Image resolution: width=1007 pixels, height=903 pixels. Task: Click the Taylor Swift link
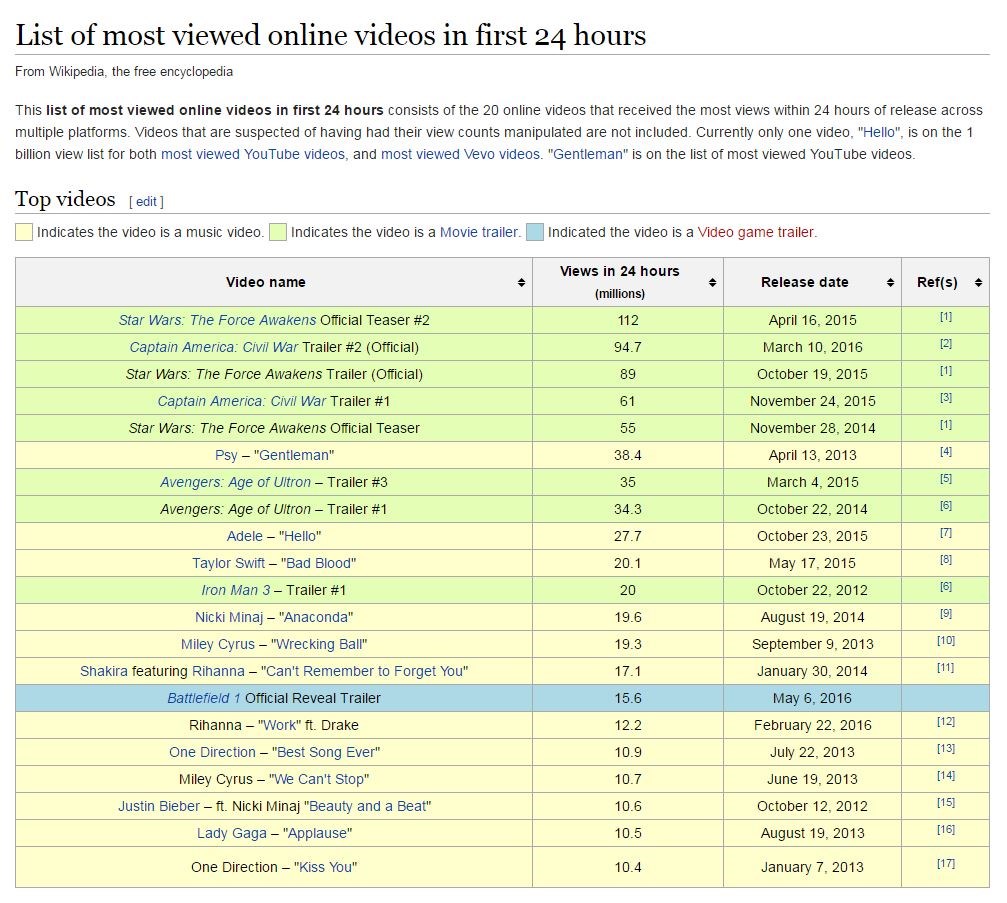tap(229, 563)
